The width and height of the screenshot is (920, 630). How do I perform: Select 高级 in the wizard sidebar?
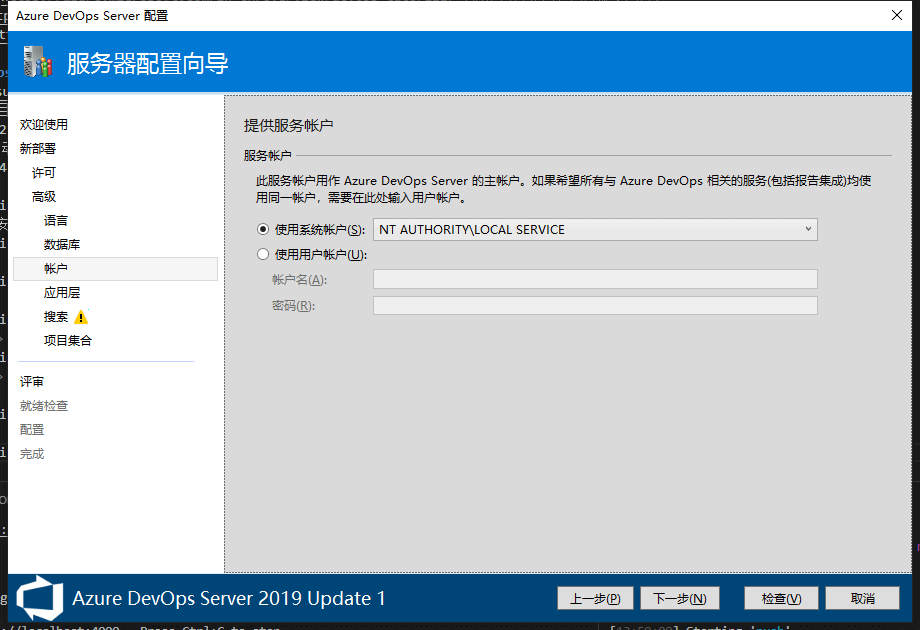(44, 197)
